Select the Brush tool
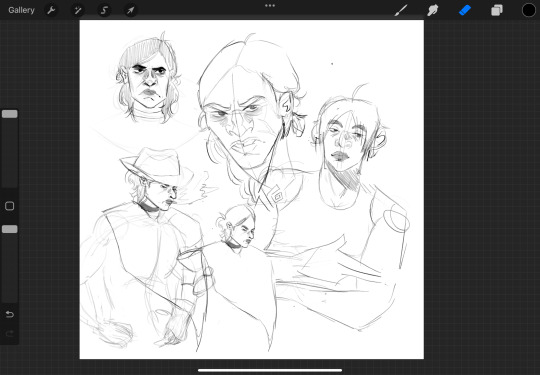The image size is (540, 375). (401, 10)
